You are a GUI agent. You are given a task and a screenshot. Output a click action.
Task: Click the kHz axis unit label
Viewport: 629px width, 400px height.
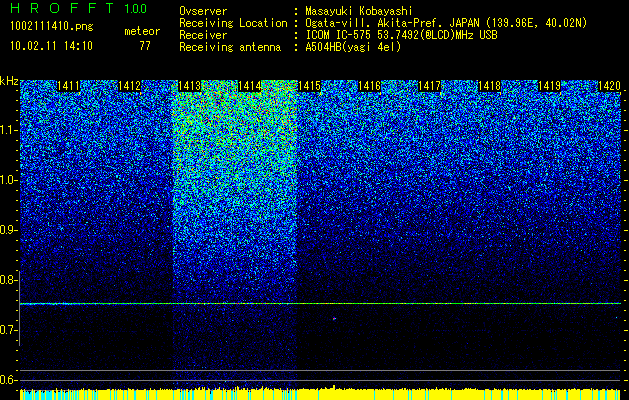point(9,81)
